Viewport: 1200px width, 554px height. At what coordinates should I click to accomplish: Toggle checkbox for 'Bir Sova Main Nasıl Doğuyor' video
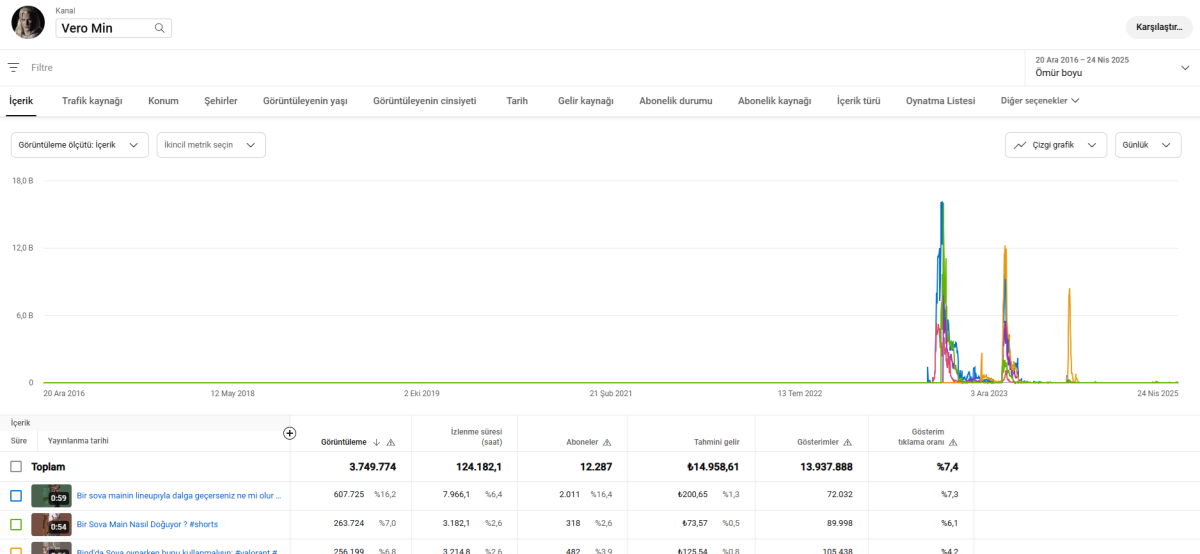16,524
